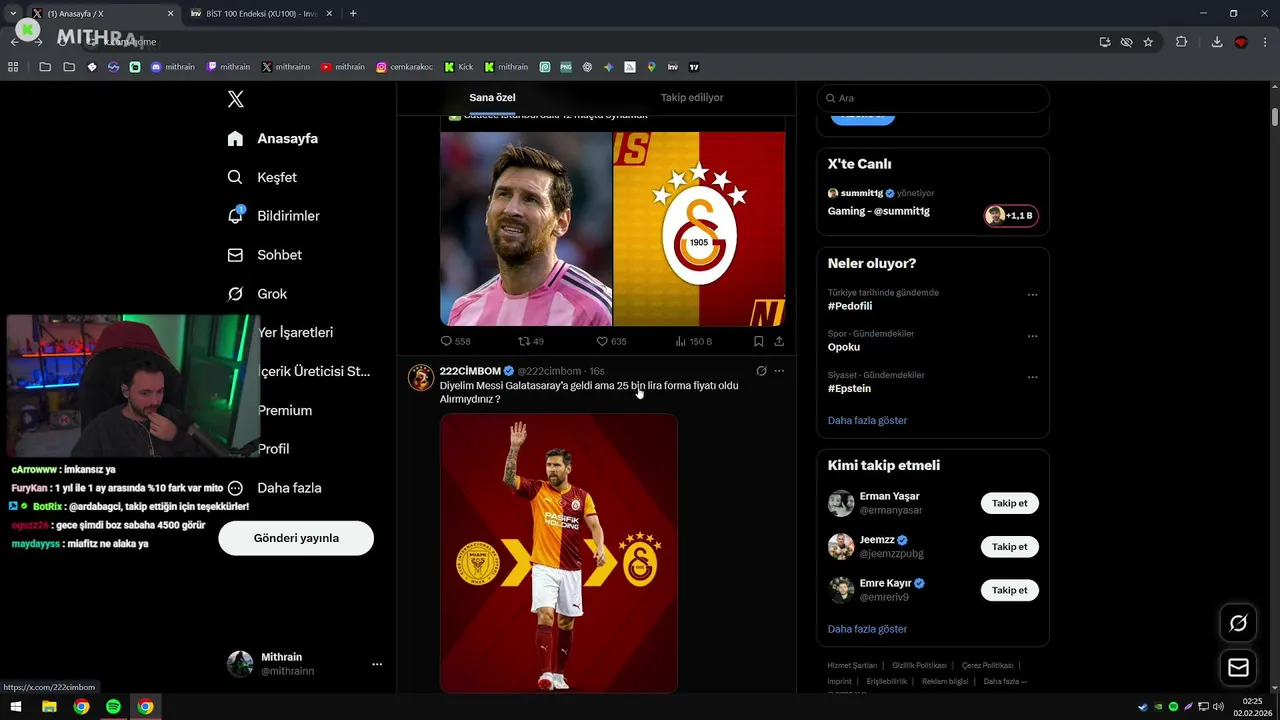
Task: Bookmark the Messi Galatasaray post
Action: coord(758,341)
